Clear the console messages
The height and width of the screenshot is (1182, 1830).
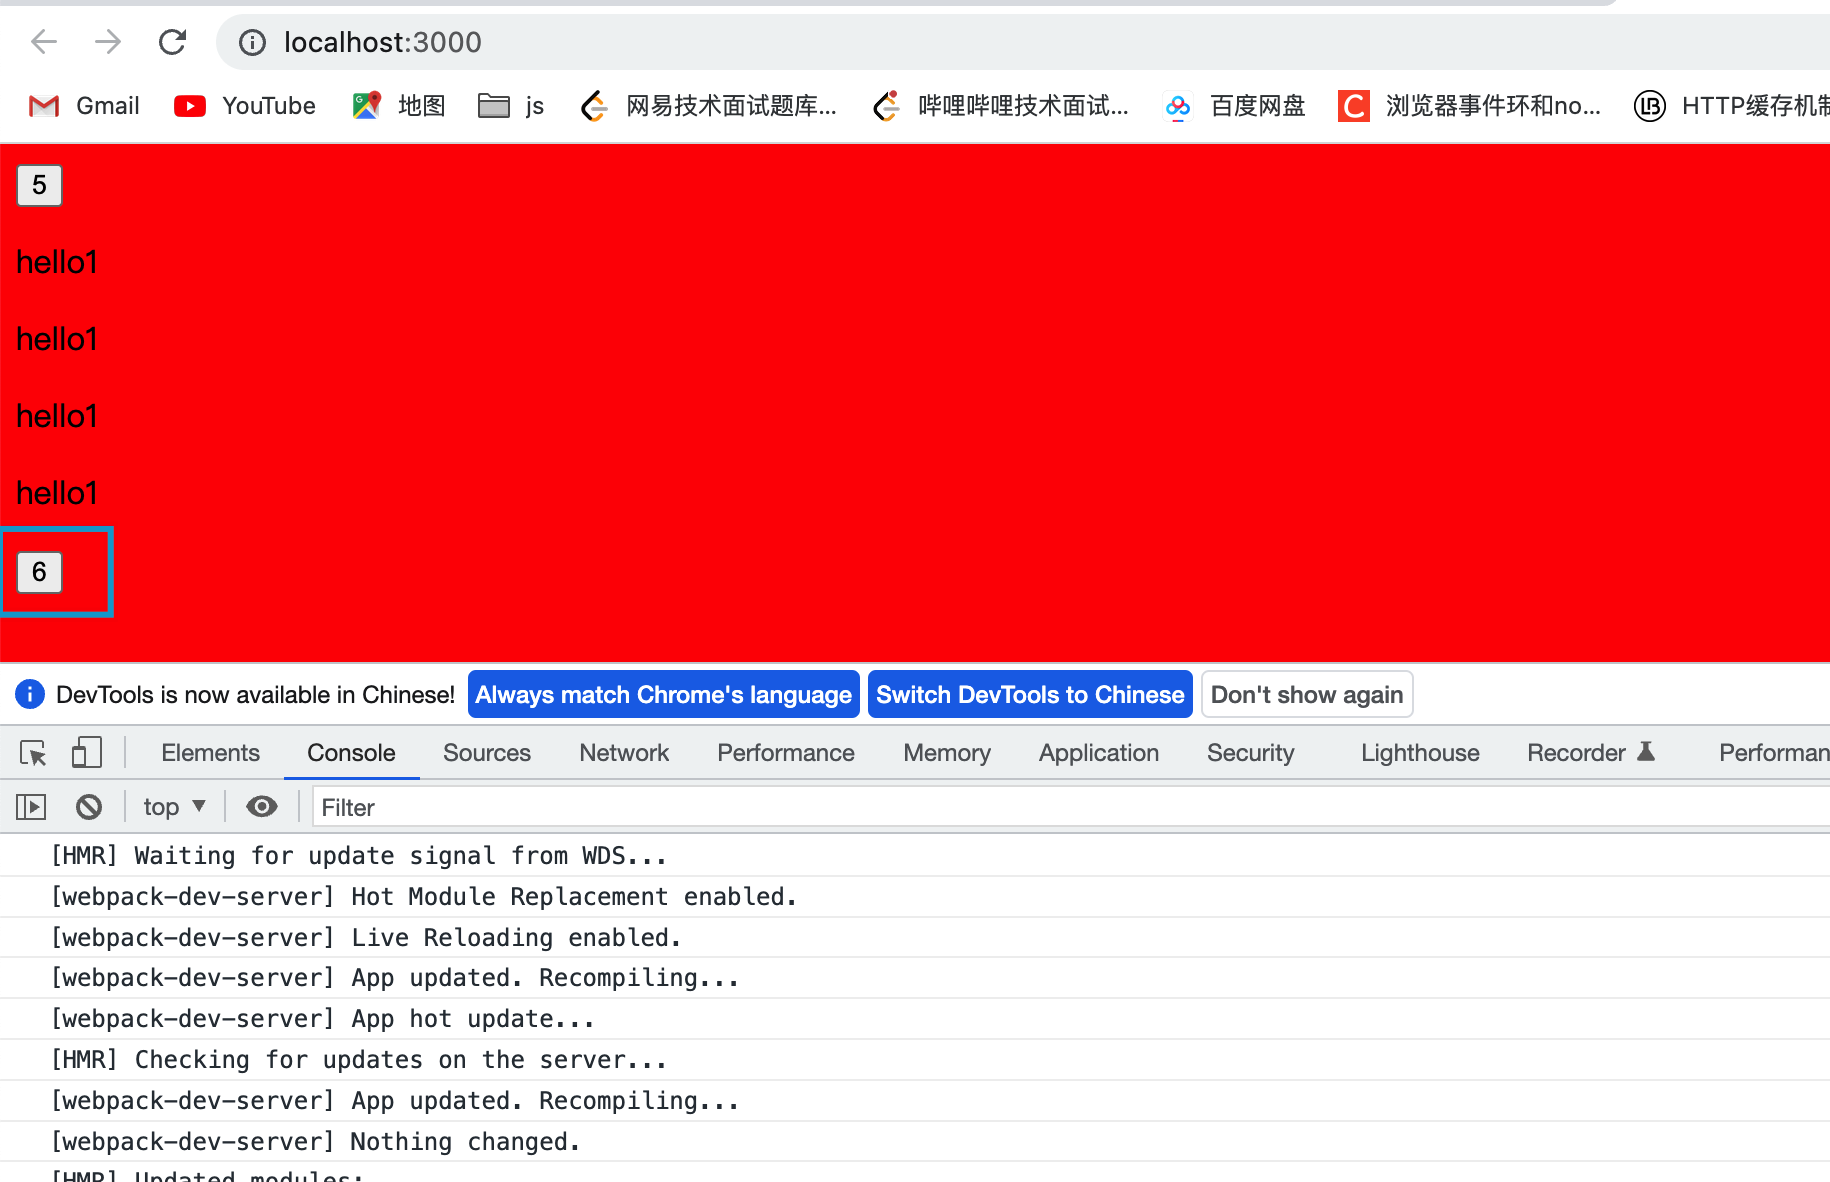pos(89,806)
